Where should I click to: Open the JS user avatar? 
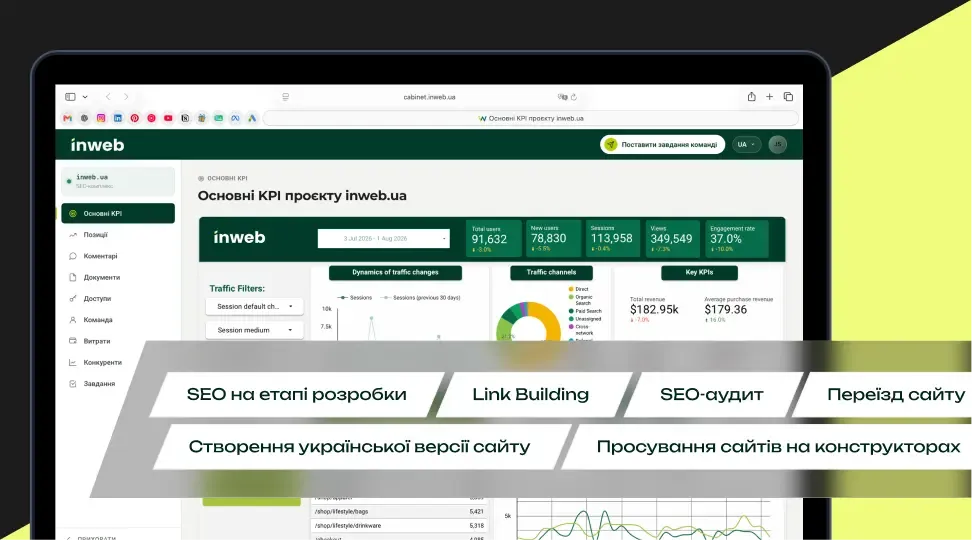[777, 144]
